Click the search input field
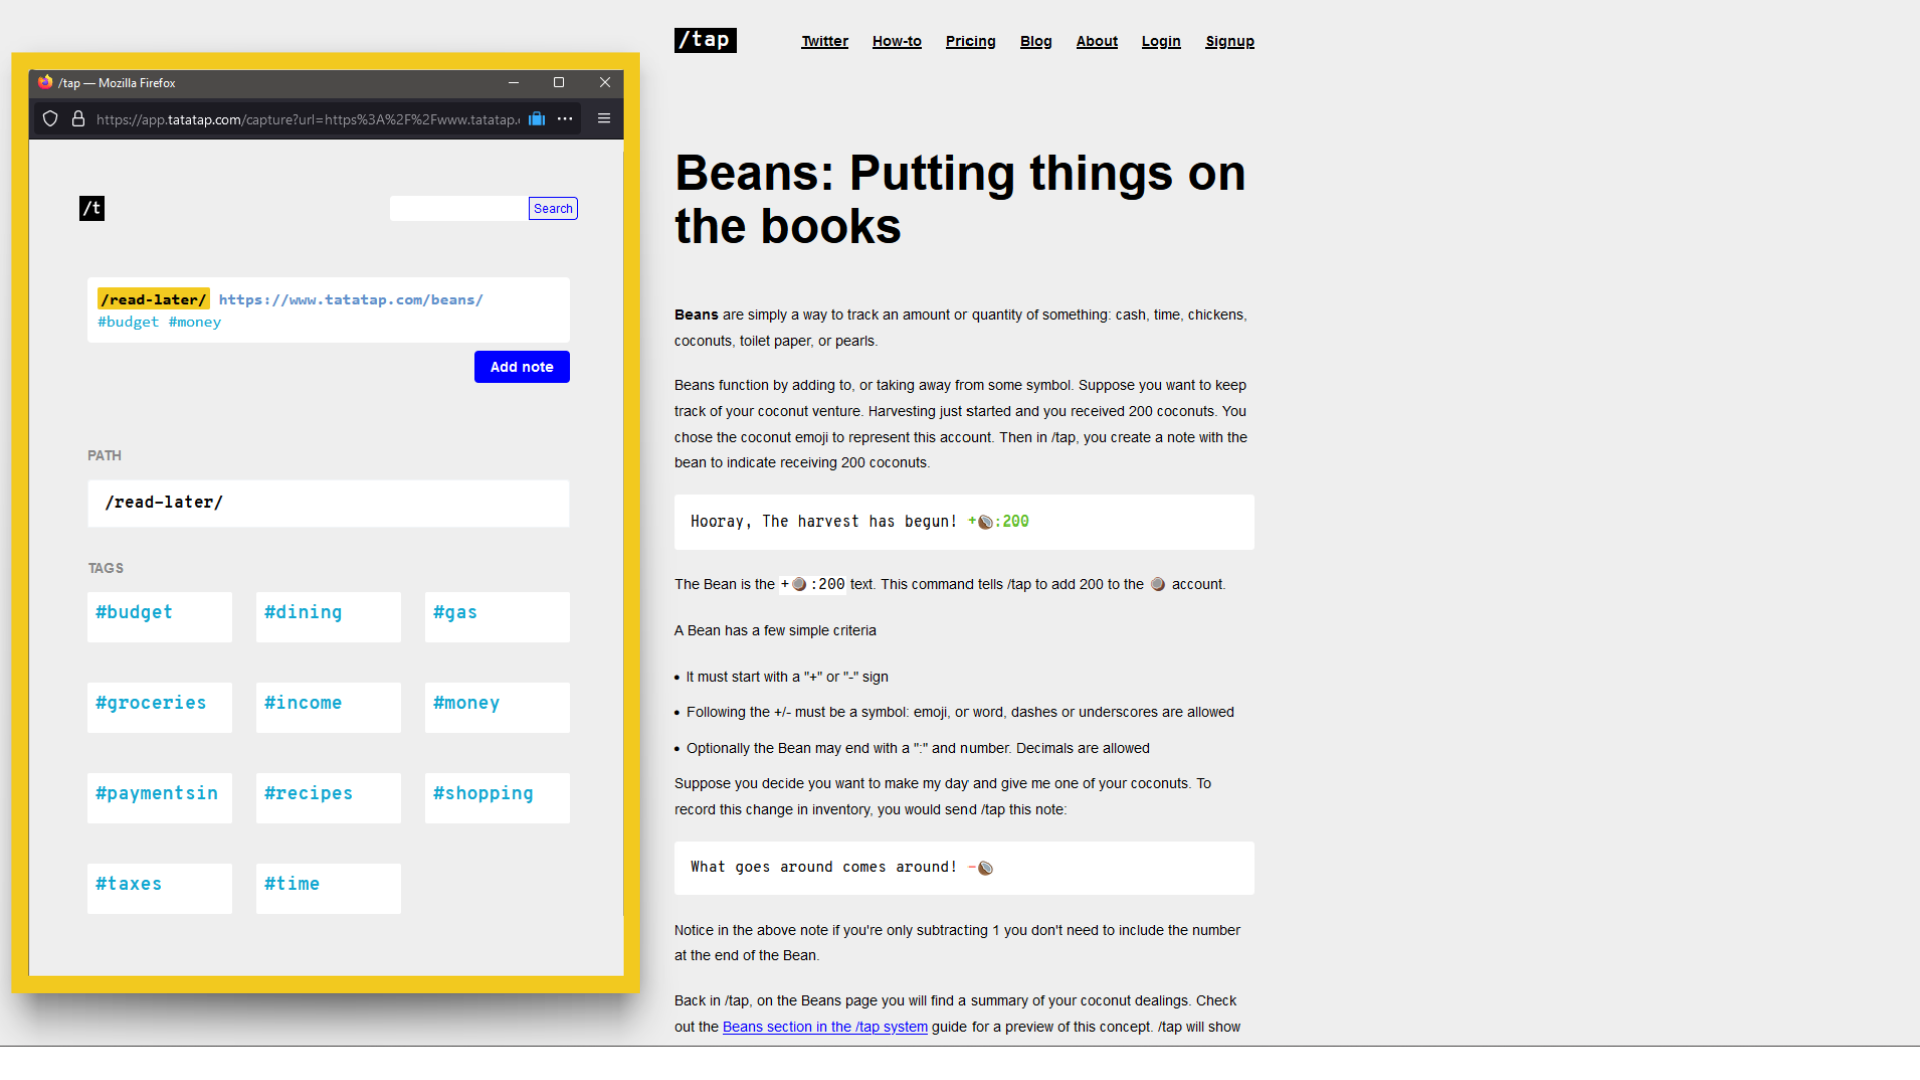Screen dimensions: 1920x1080 (x=458, y=208)
